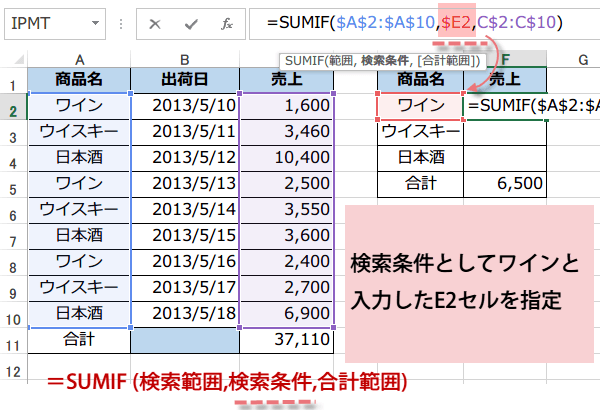Screen dimensions: 600x410
Task: Select the date cell 2013/5/17
Action: point(185,288)
